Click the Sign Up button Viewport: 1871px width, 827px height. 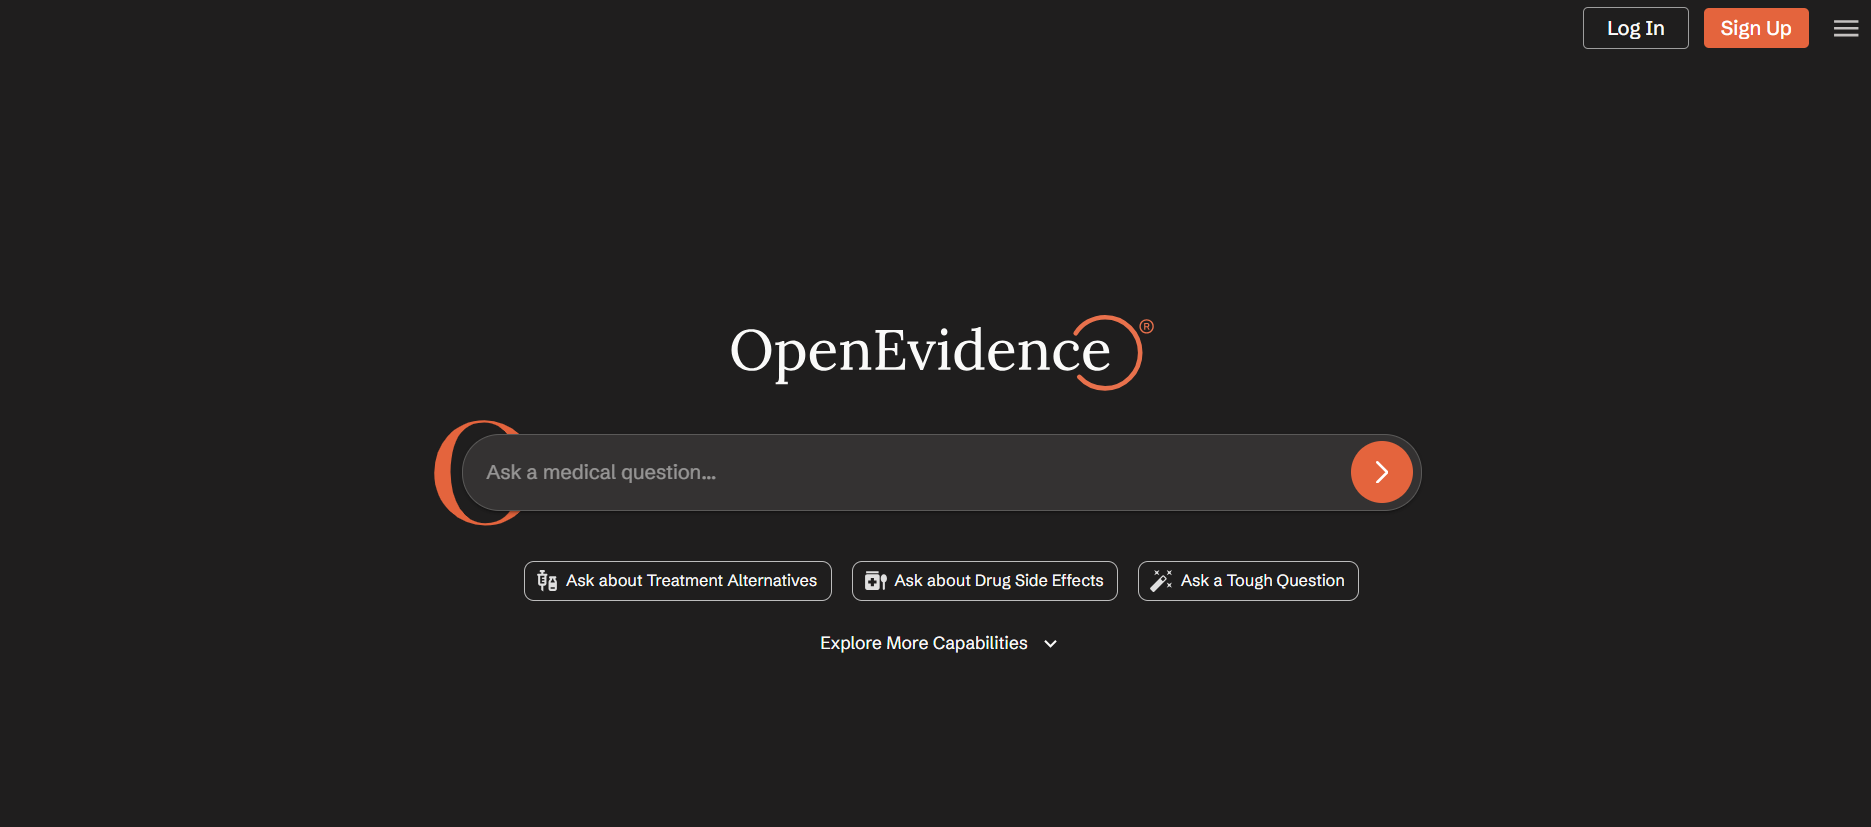click(x=1756, y=28)
